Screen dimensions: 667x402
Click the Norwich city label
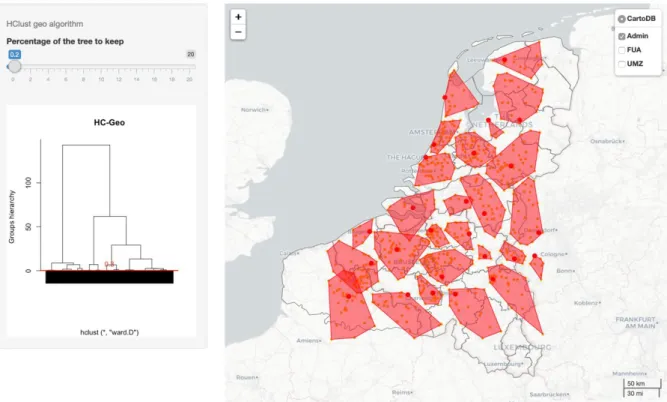pos(254,110)
